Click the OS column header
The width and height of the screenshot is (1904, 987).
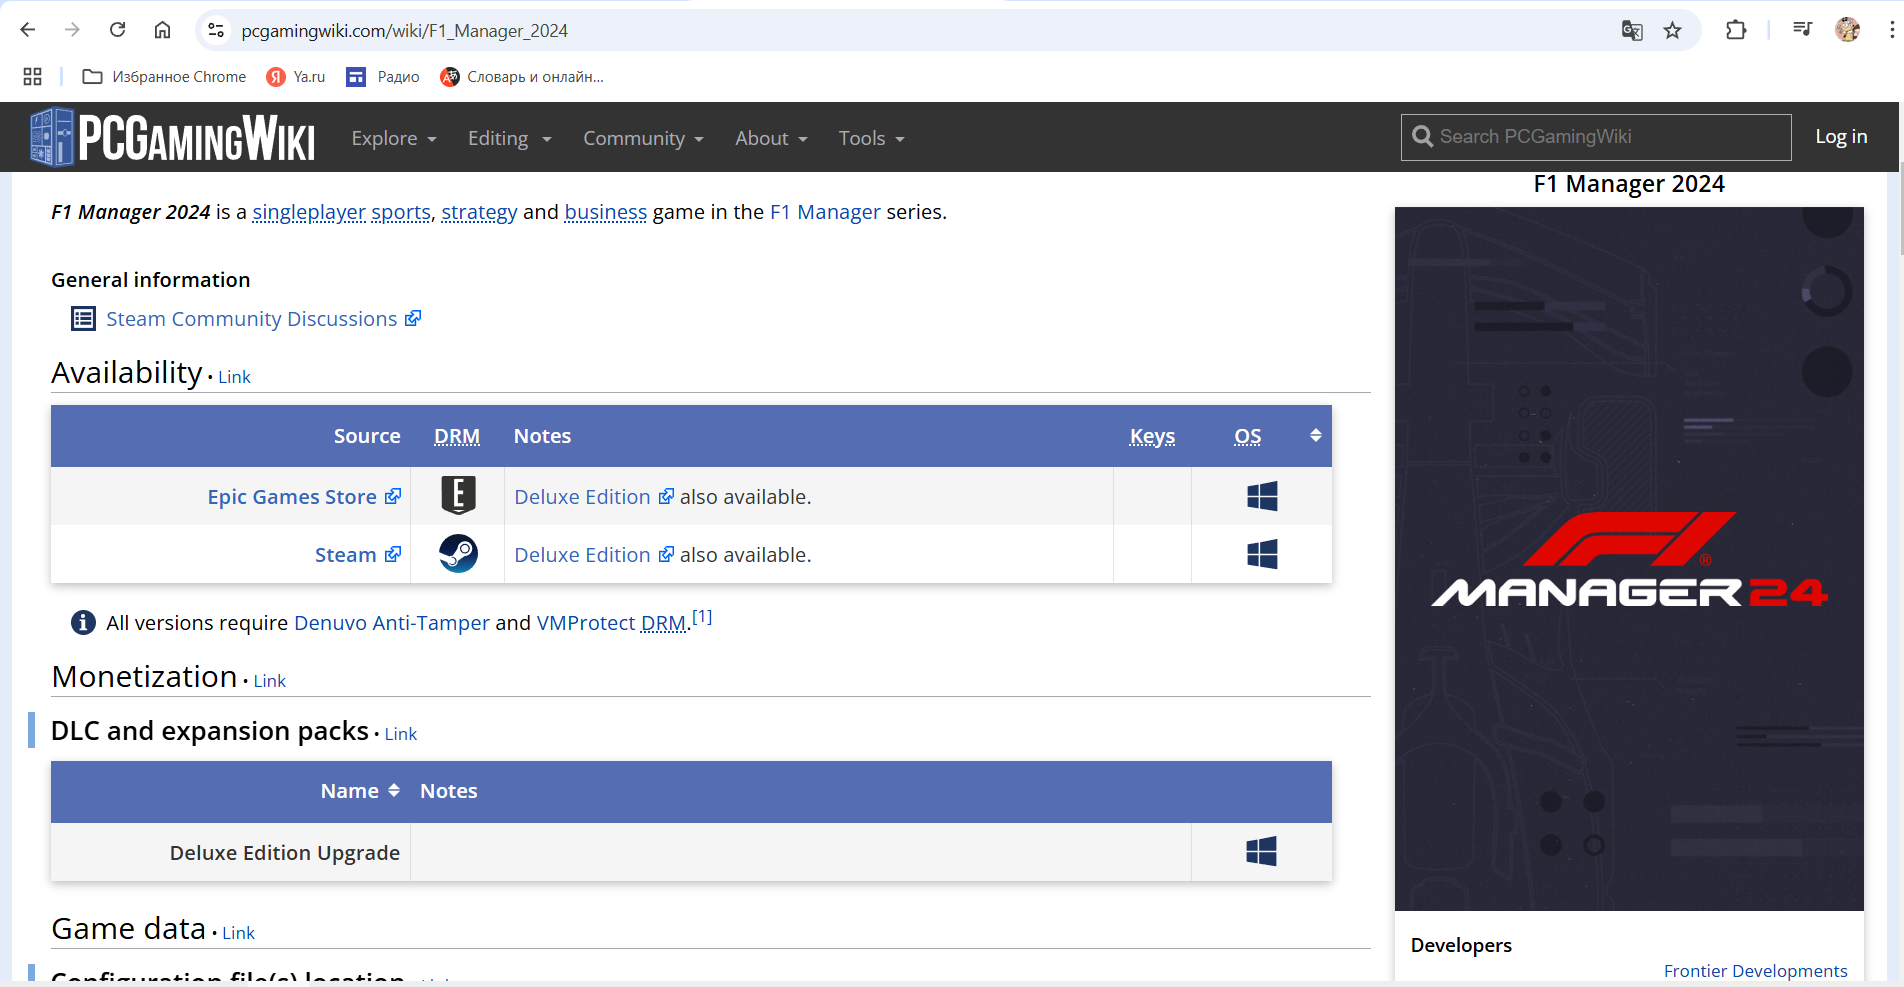1247,436
